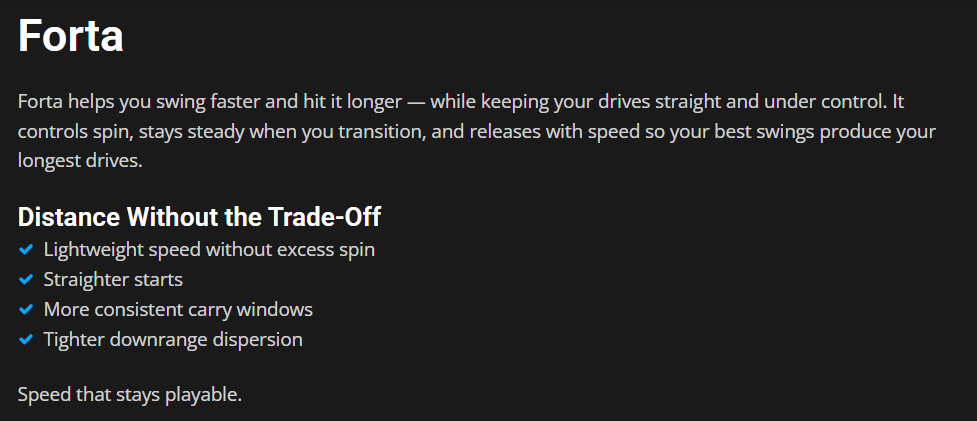Click the phrase swing faster in the paragraph
Image resolution: width=977 pixels, height=421 pixels.
[x=184, y=103]
